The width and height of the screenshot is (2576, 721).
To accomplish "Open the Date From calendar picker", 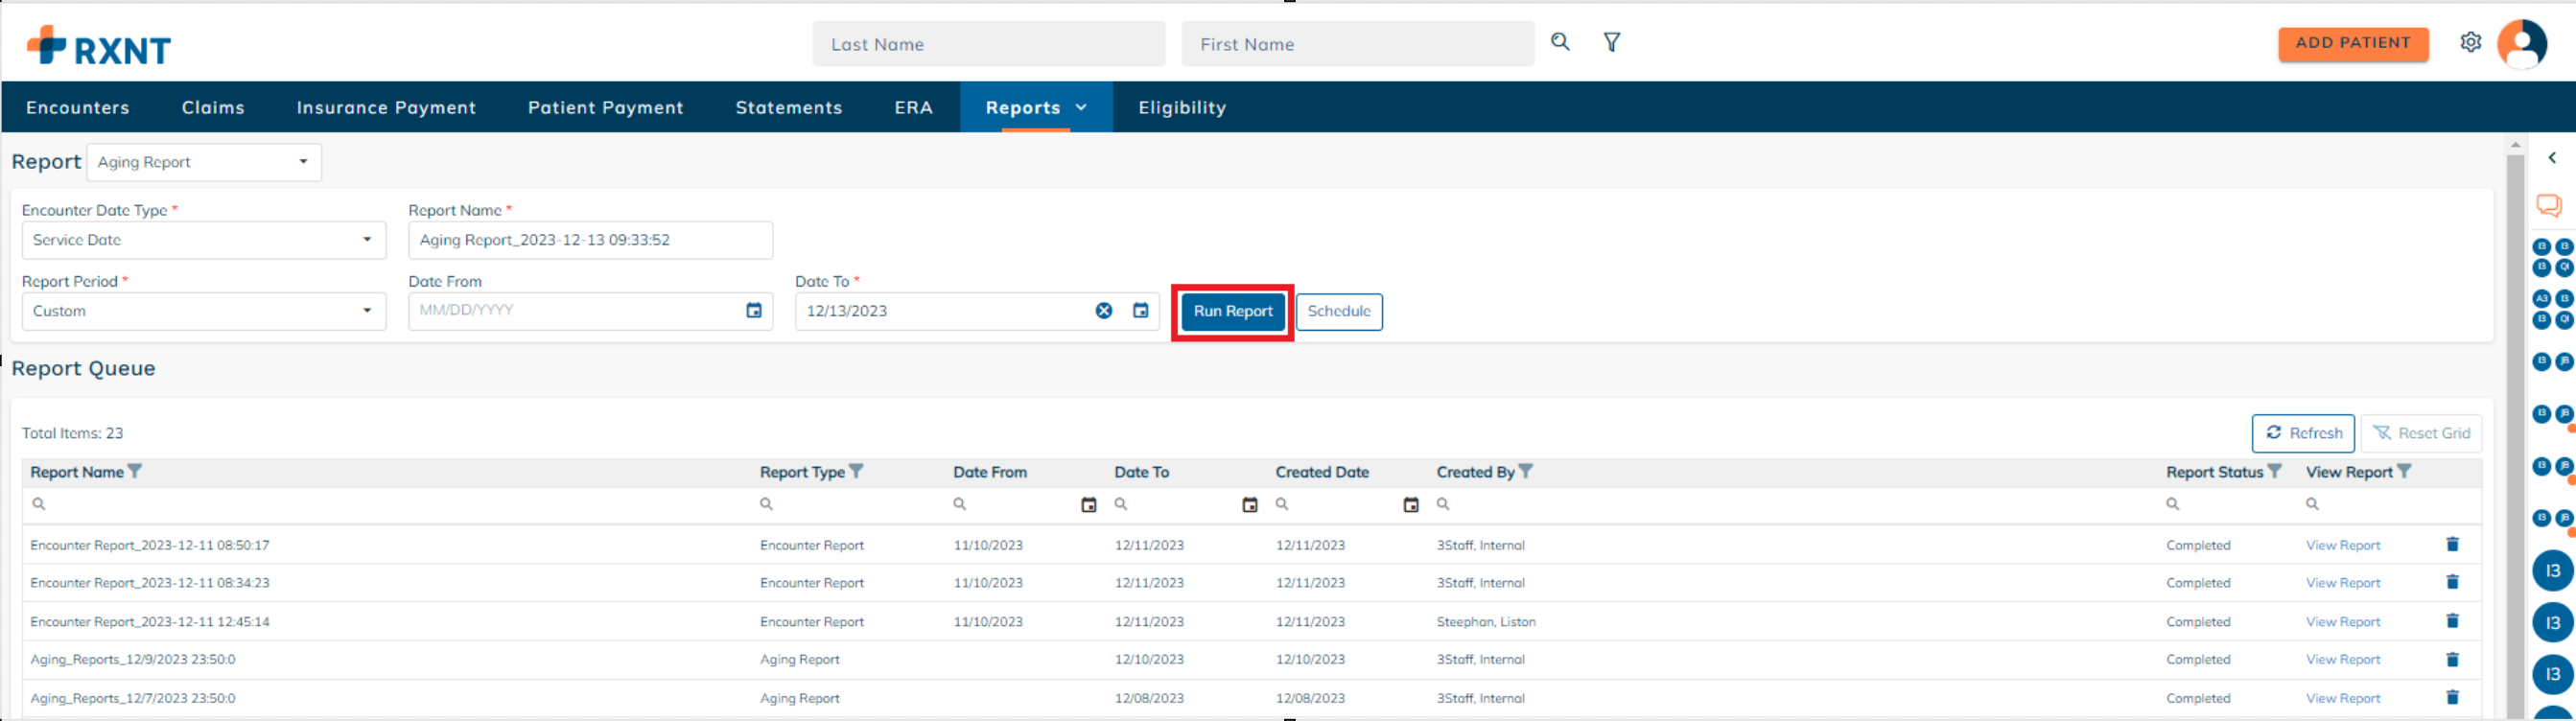I will pos(754,311).
